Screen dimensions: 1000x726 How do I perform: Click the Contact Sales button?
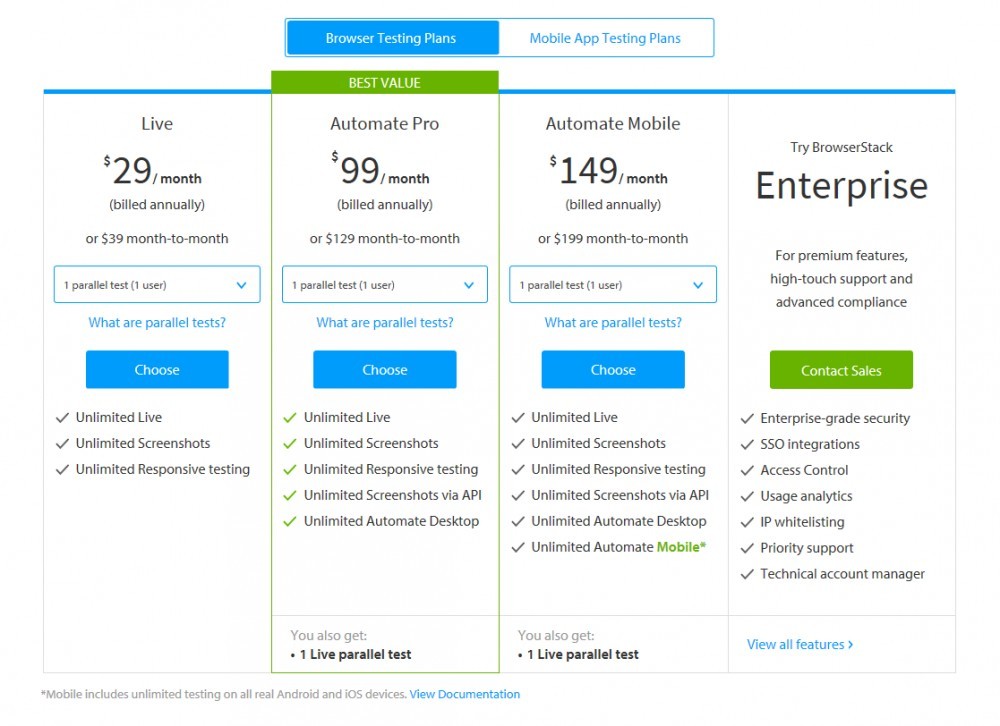[841, 369]
